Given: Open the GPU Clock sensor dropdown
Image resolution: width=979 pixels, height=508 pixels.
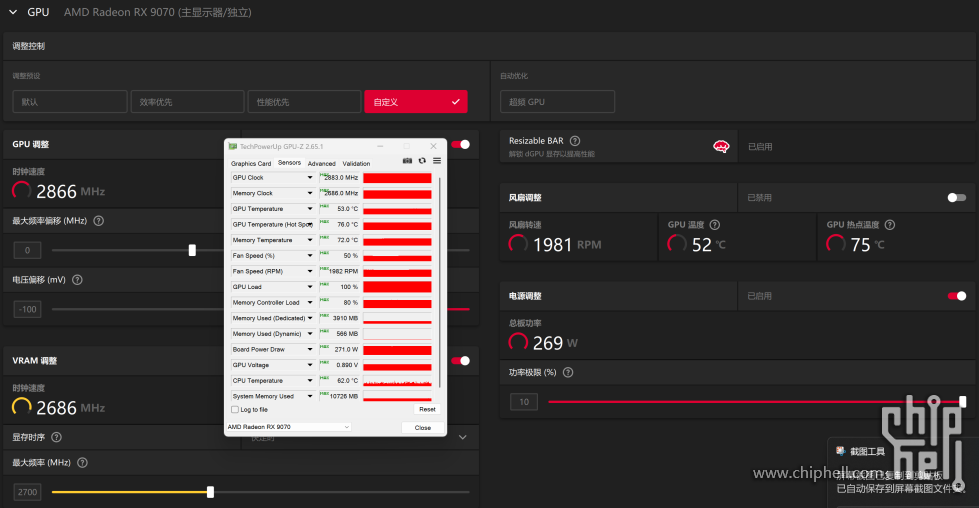Looking at the screenshot, I should click(310, 178).
